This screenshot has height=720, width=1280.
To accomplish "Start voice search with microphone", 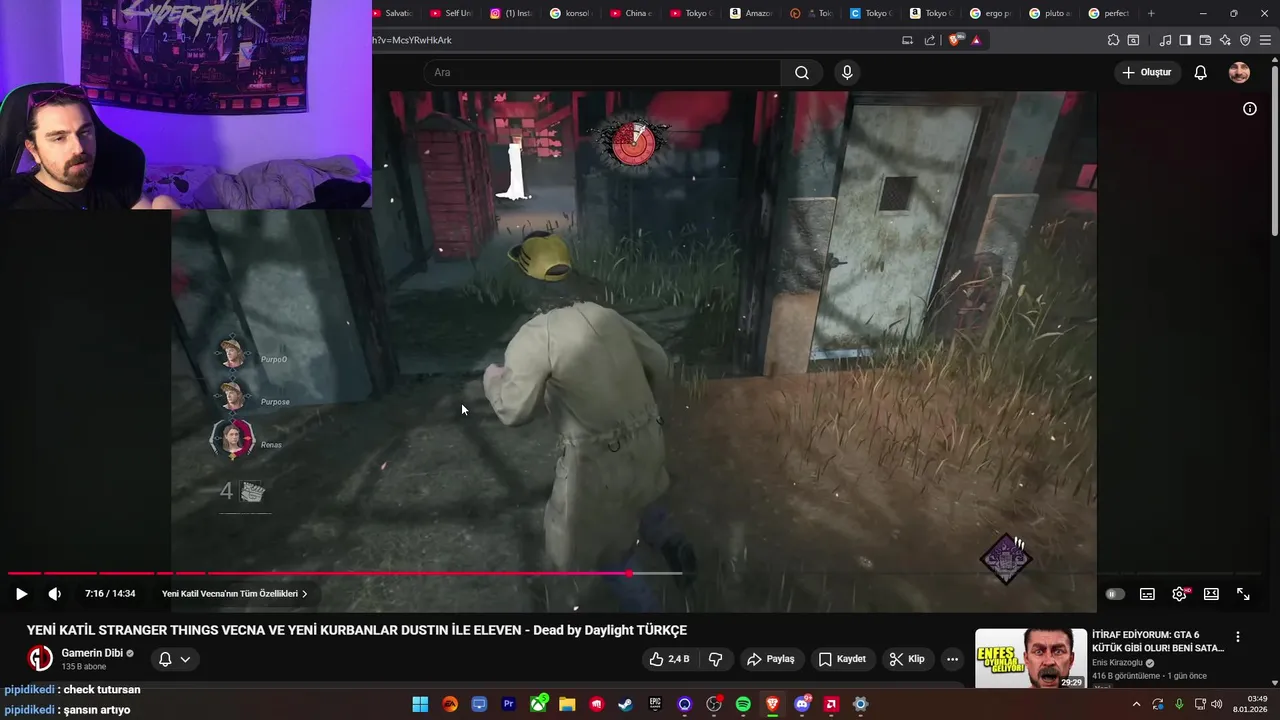I will tap(847, 72).
